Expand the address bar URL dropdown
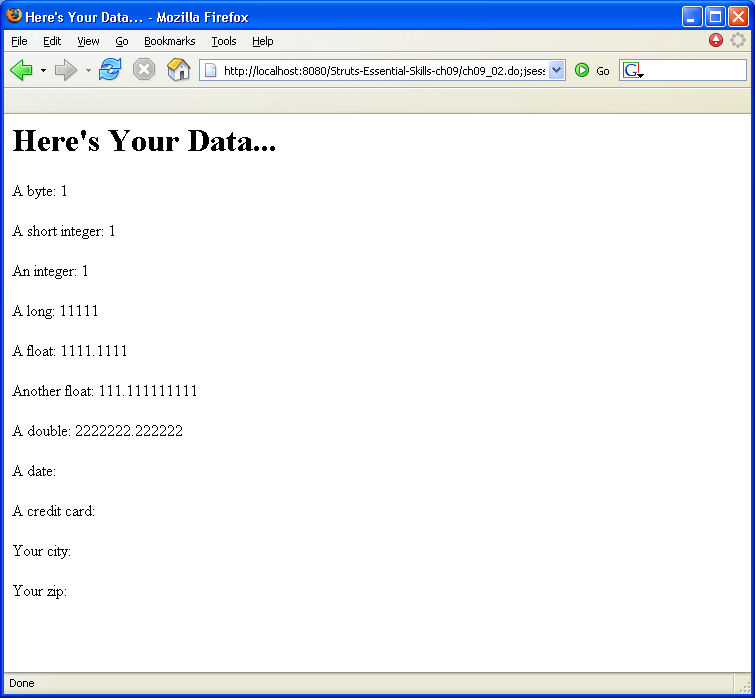The image size is (755, 698). pos(557,70)
